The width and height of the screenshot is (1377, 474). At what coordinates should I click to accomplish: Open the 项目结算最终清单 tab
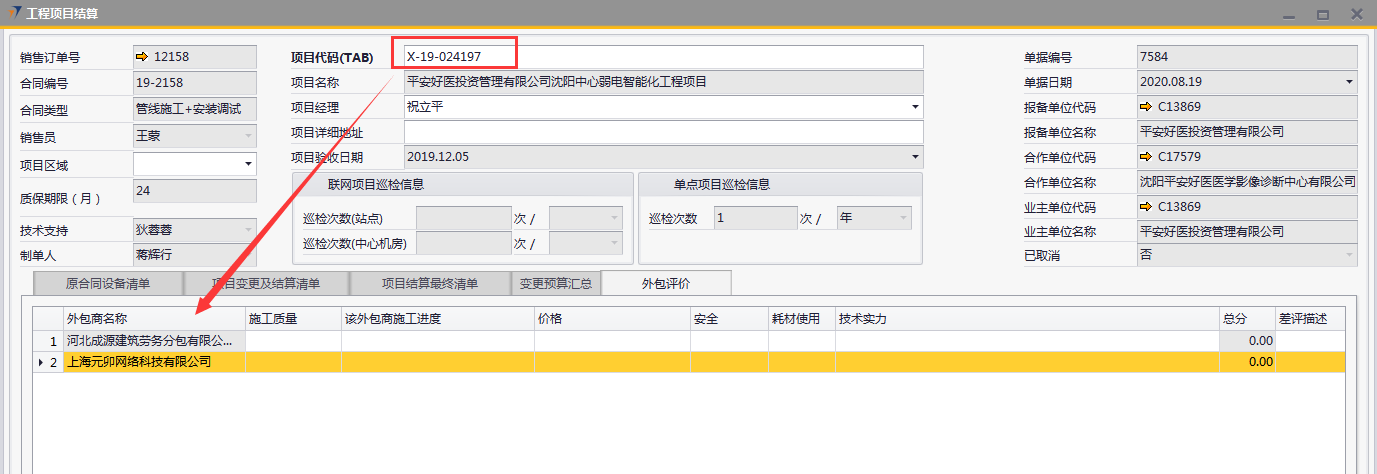pos(430,284)
